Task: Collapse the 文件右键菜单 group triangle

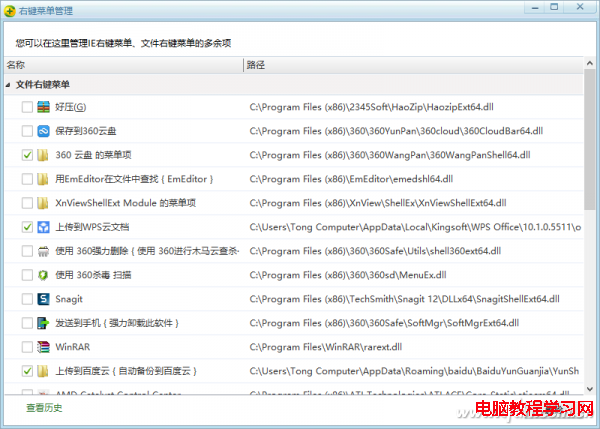Action: tap(8, 85)
